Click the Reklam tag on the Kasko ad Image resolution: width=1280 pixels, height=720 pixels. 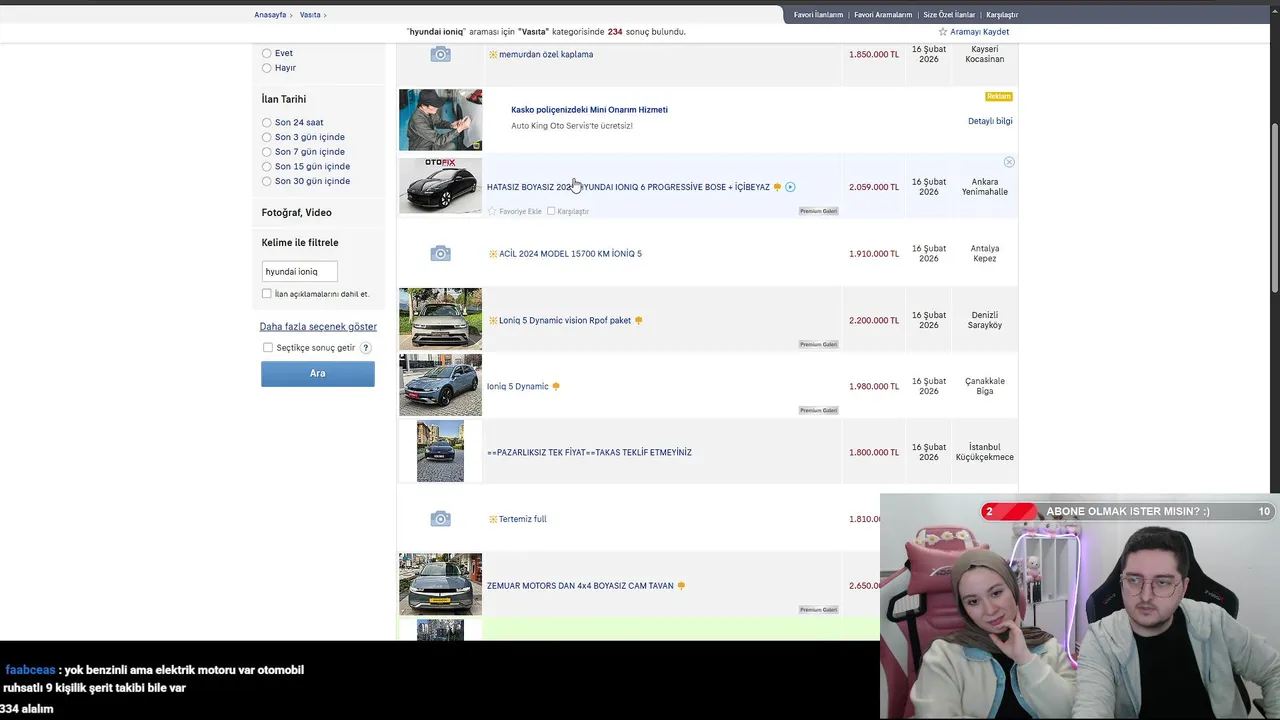coord(999,96)
